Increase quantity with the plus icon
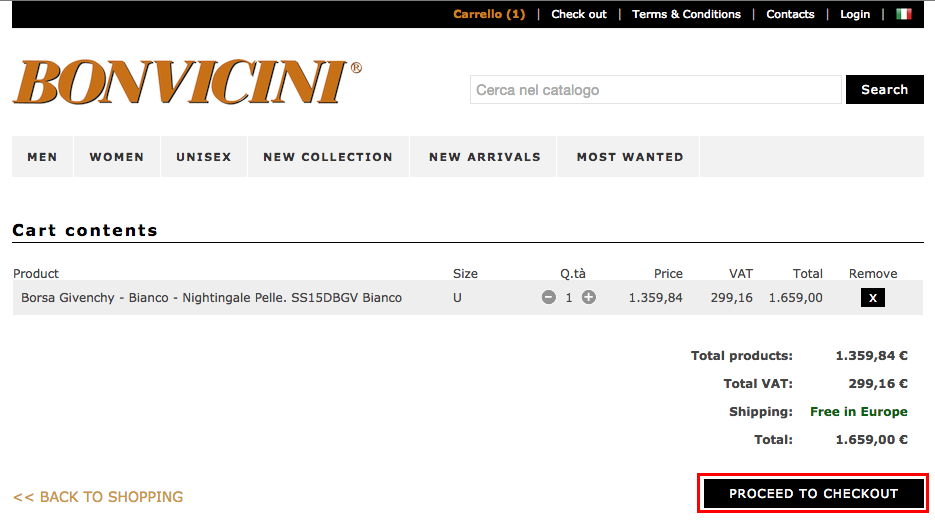 click(x=589, y=297)
